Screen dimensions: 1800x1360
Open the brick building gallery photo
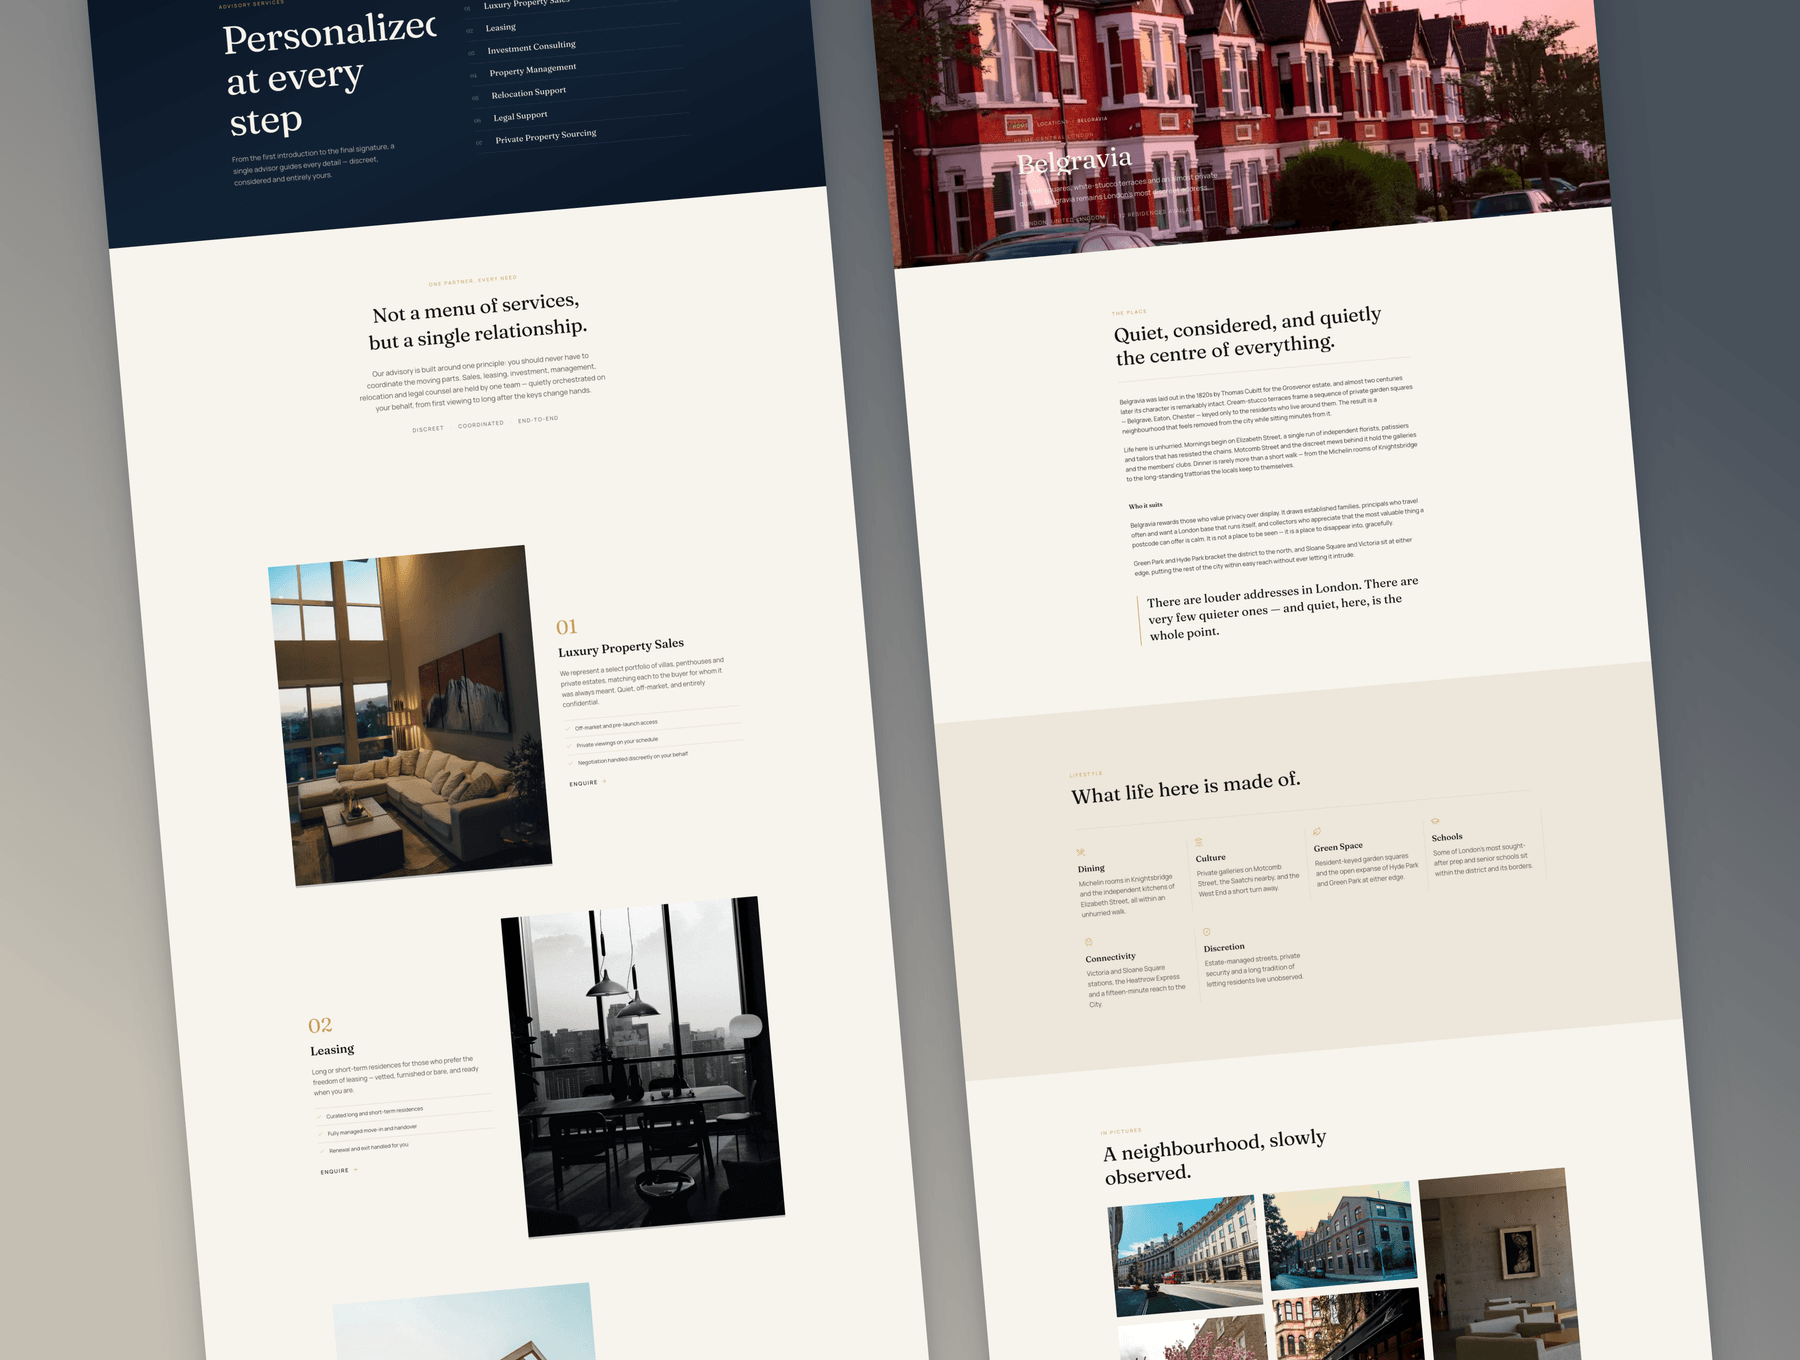(1342, 1236)
